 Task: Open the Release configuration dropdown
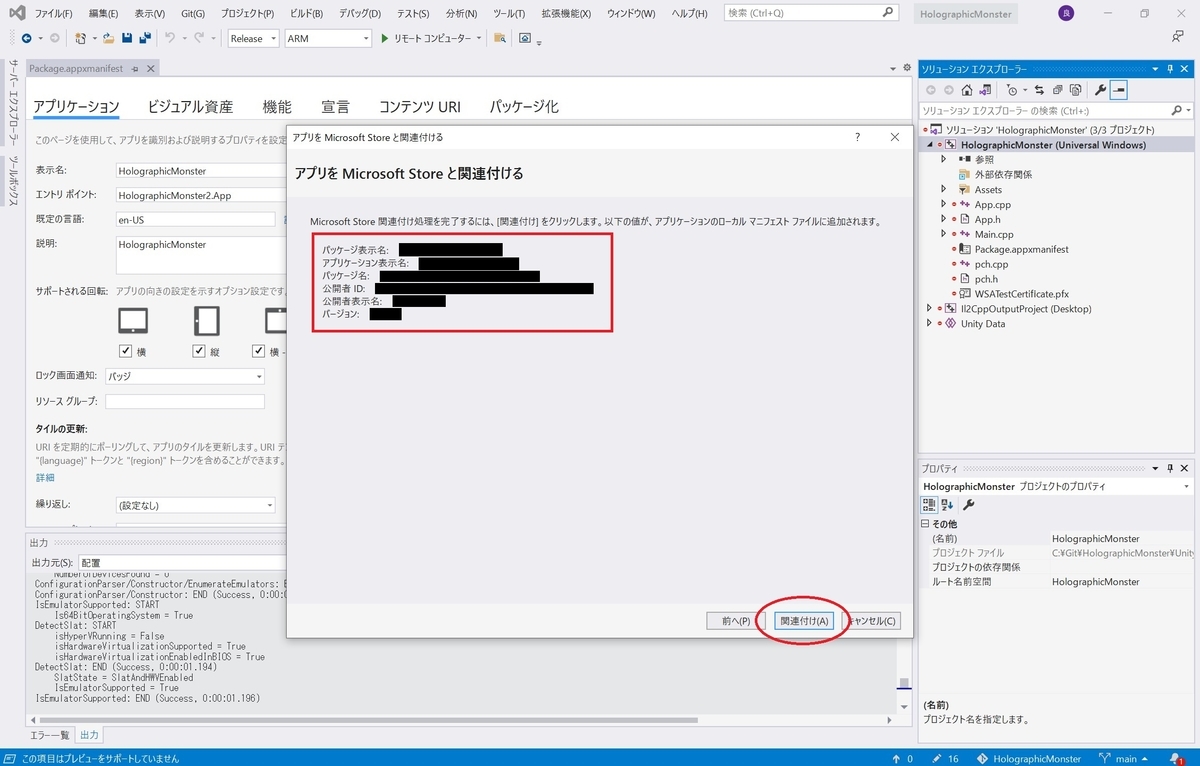tap(253, 38)
